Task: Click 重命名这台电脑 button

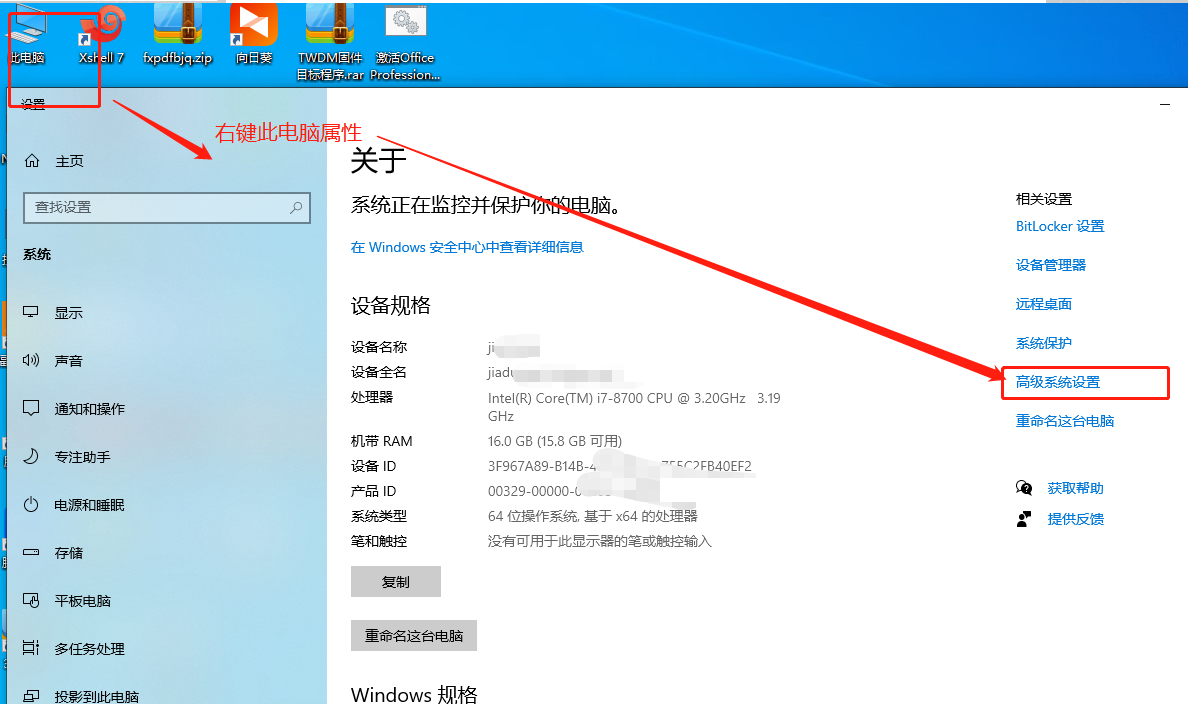Action: [x=413, y=635]
